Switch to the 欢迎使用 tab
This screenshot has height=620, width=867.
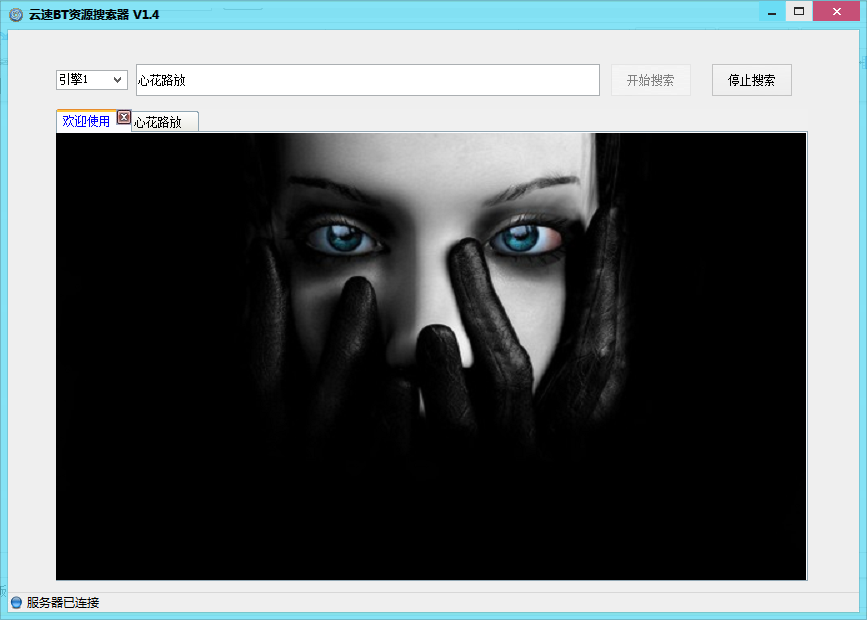coord(86,121)
